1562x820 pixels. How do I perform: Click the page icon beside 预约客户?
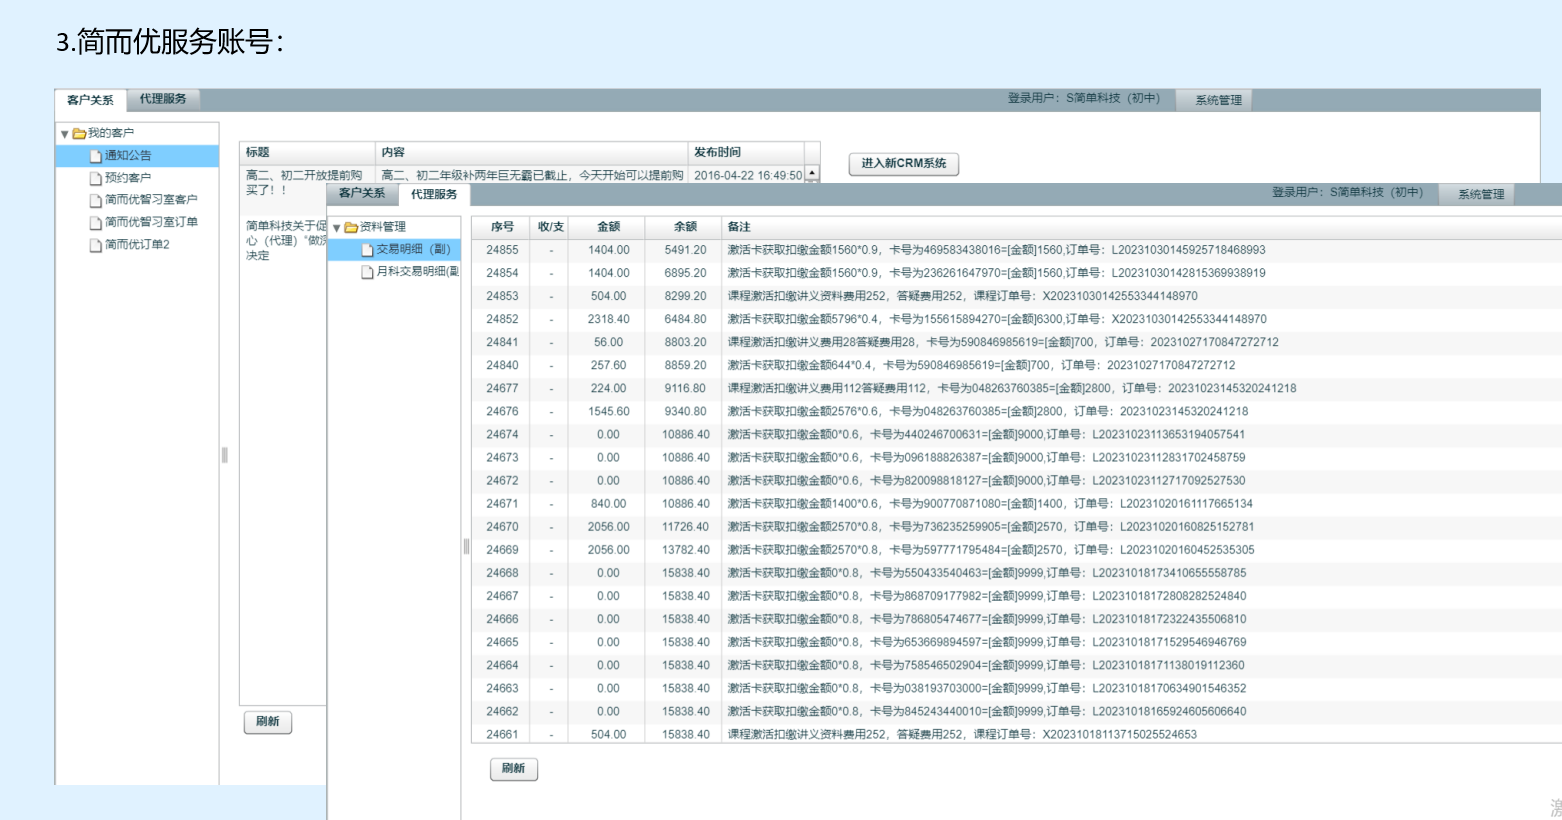[x=96, y=178]
